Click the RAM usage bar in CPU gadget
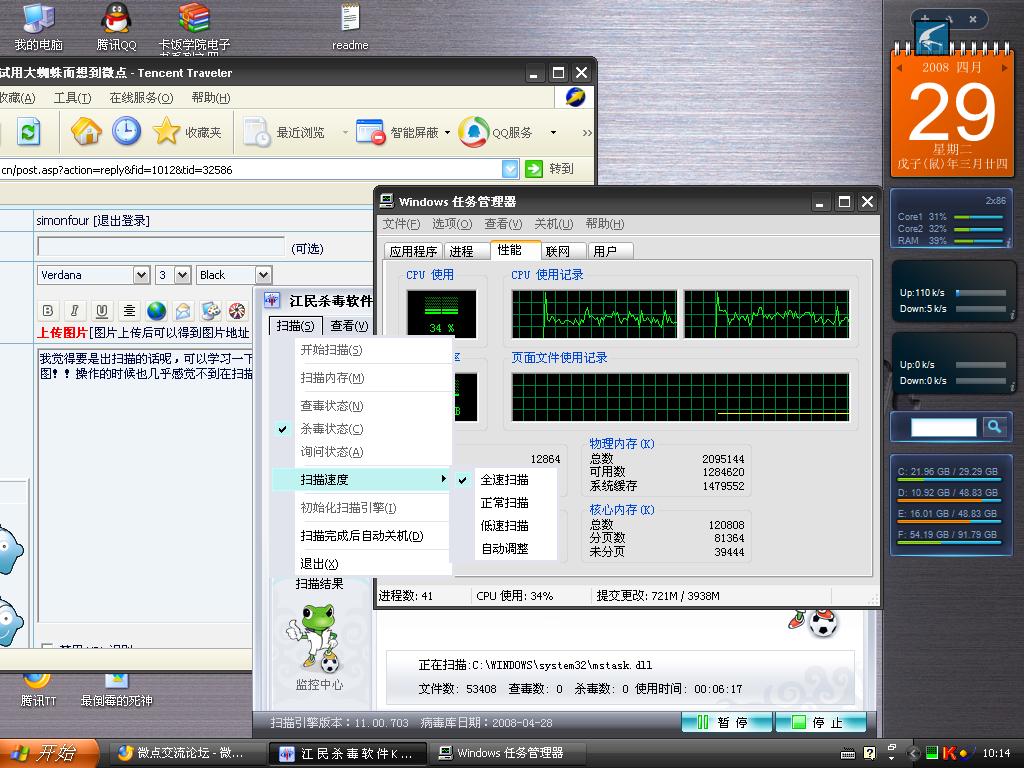The image size is (1024, 768). 978,241
